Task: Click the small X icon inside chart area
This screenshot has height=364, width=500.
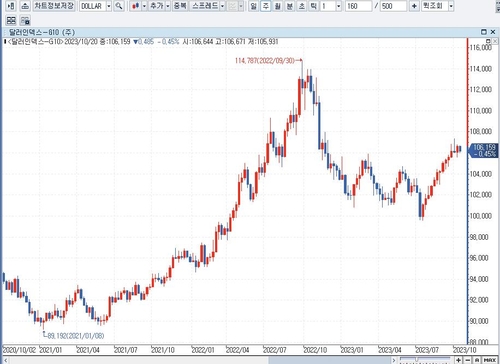Action: coord(495,41)
